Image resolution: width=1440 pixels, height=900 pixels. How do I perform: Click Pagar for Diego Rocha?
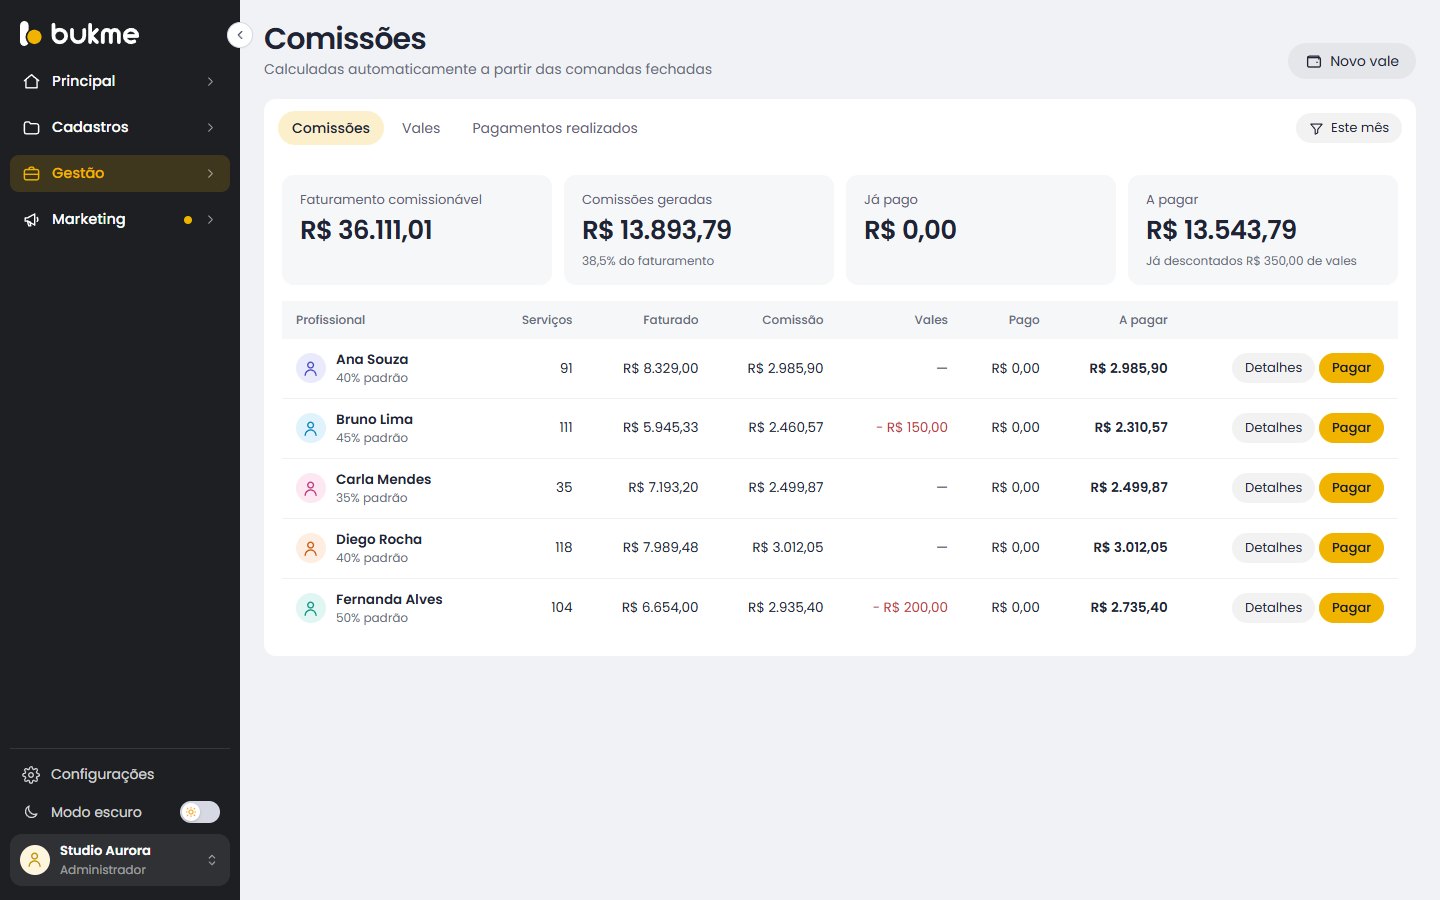pos(1351,548)
